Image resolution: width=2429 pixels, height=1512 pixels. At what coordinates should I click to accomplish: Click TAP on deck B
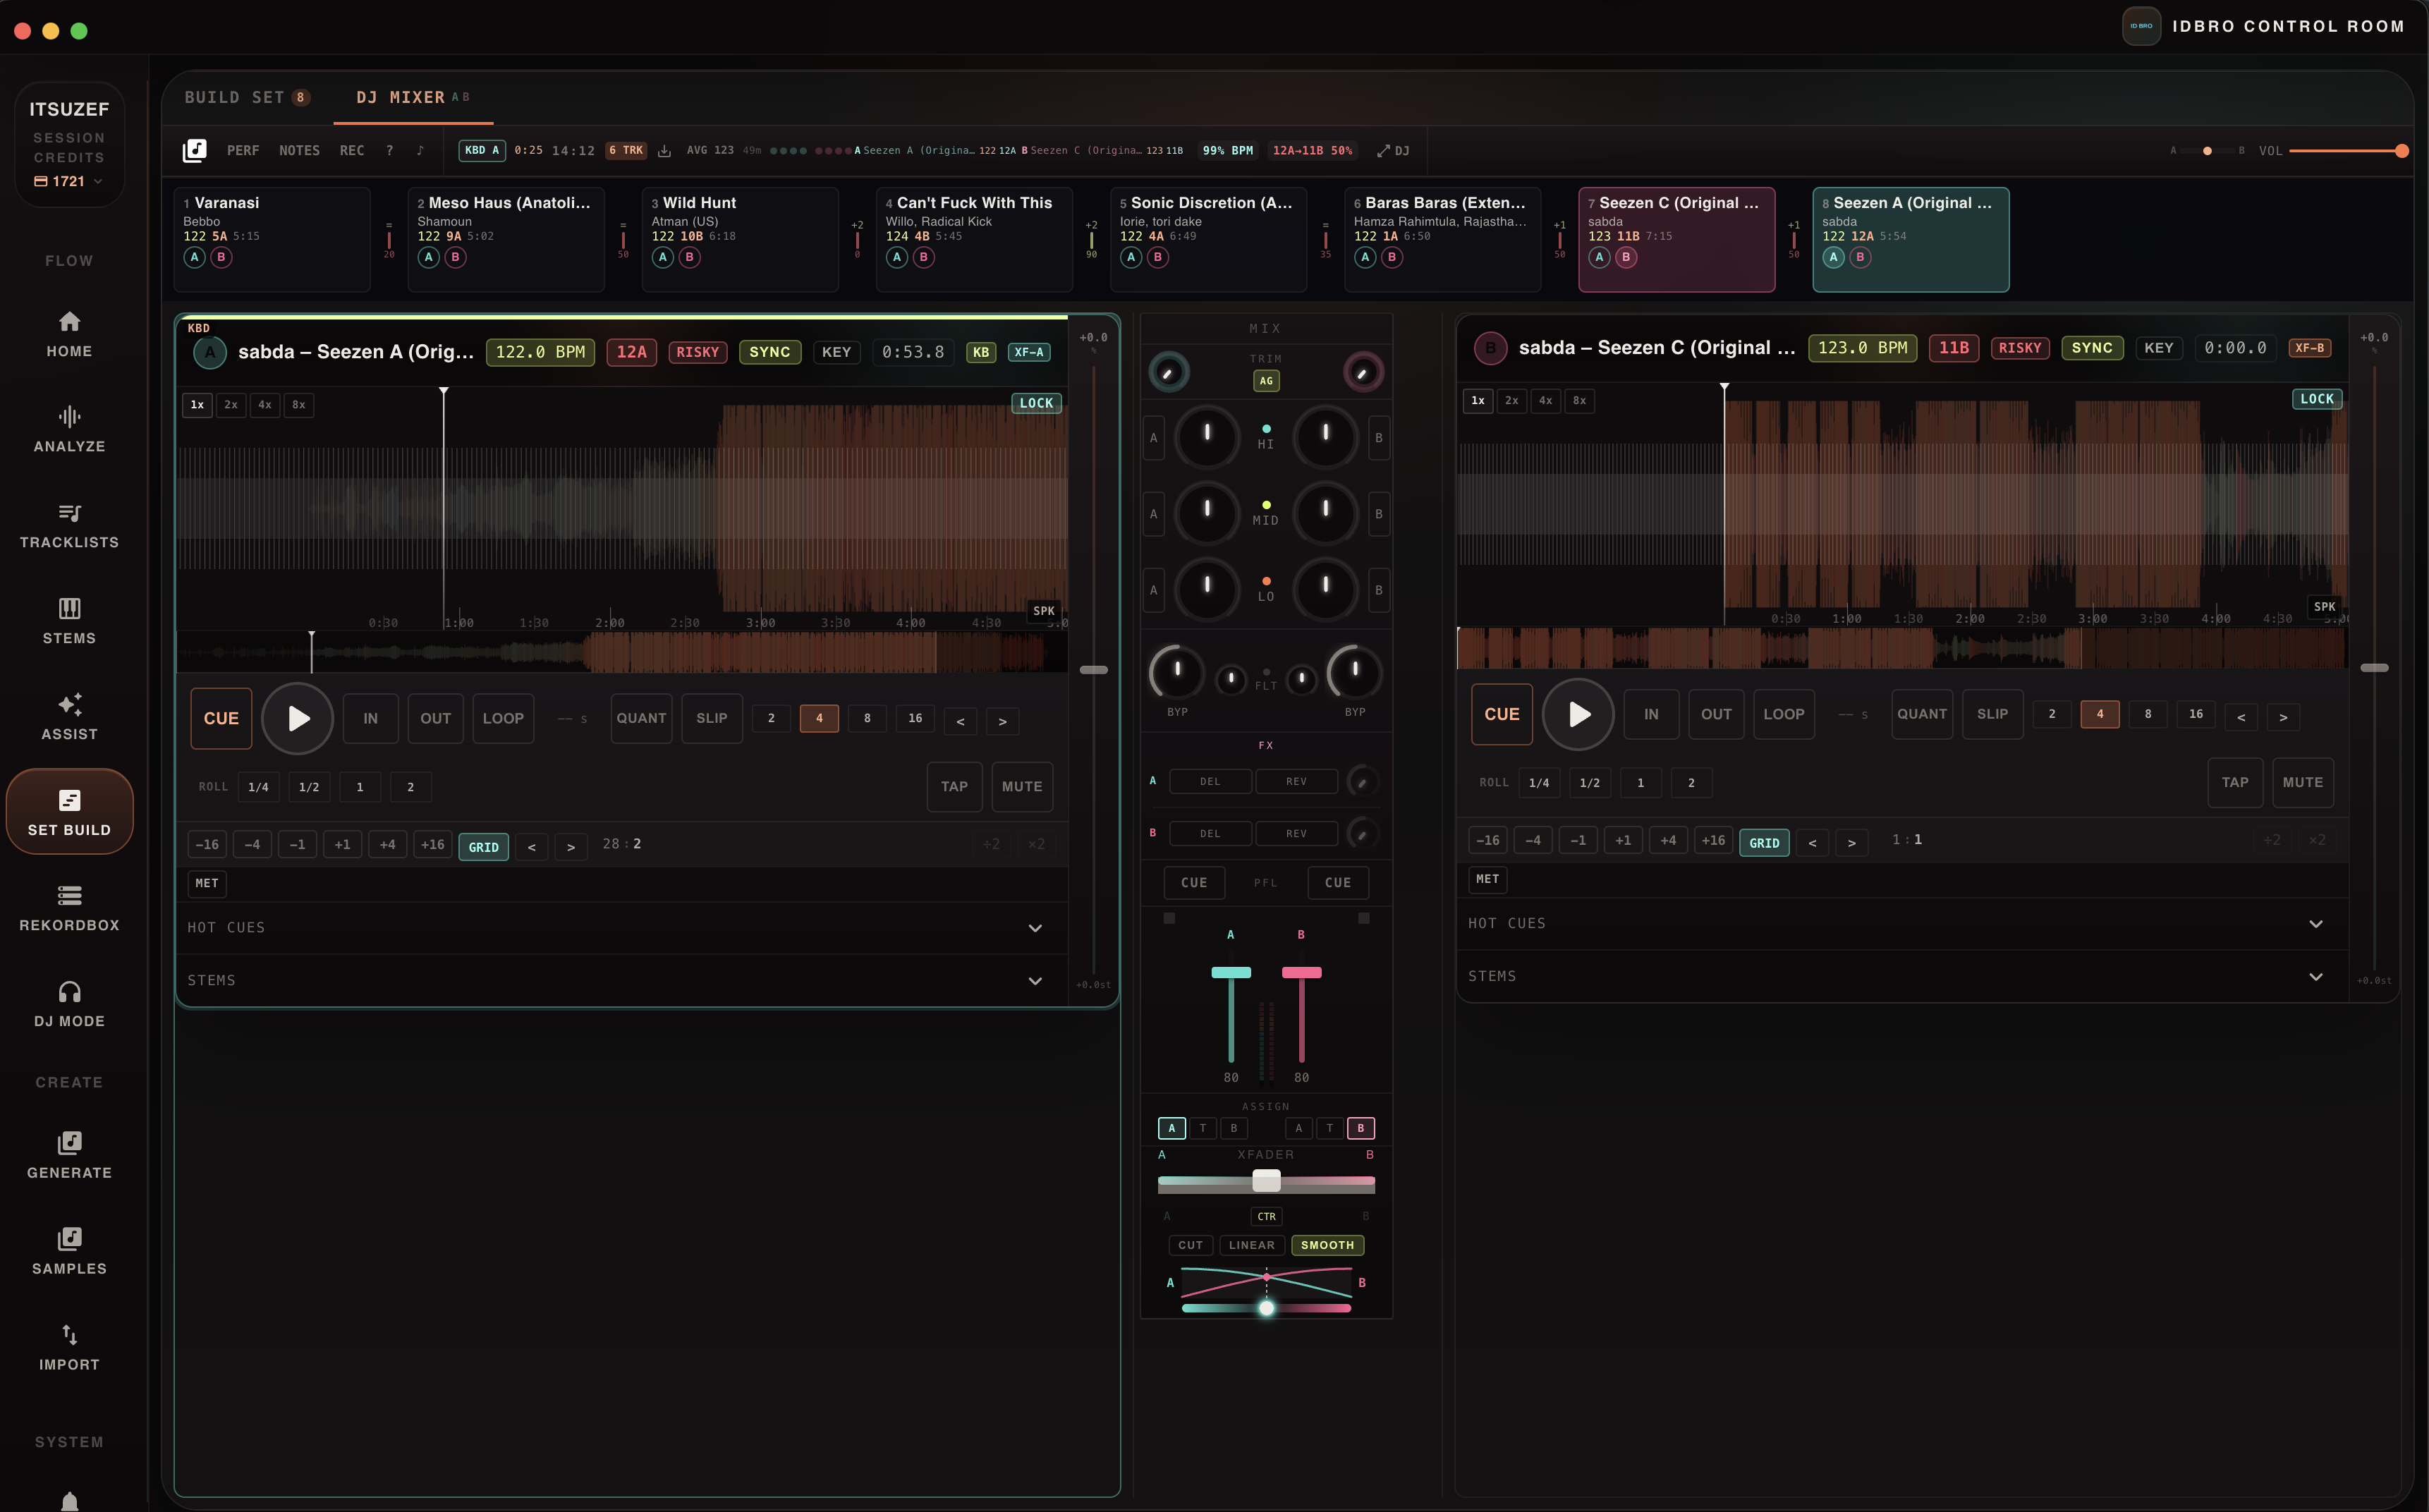[2236, 783]
